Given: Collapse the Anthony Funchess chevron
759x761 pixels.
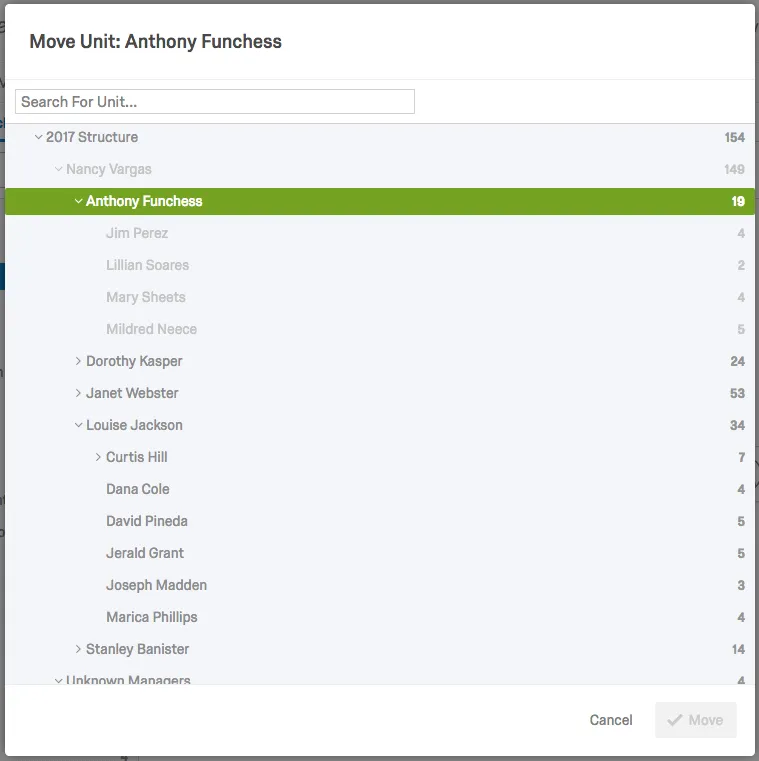Looking at the screenshot, I should click(x=79, y=201).
